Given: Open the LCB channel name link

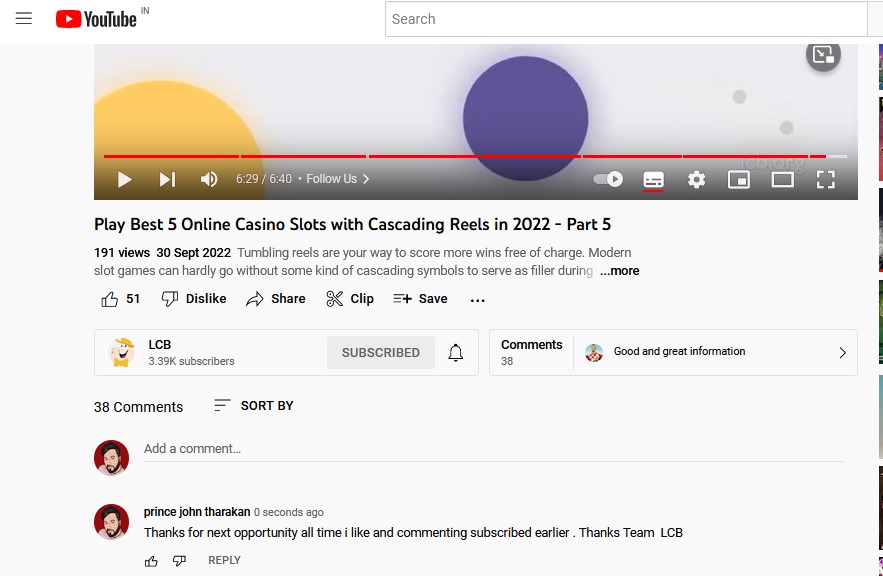Looking at the screenshot, I should [159, 345].
